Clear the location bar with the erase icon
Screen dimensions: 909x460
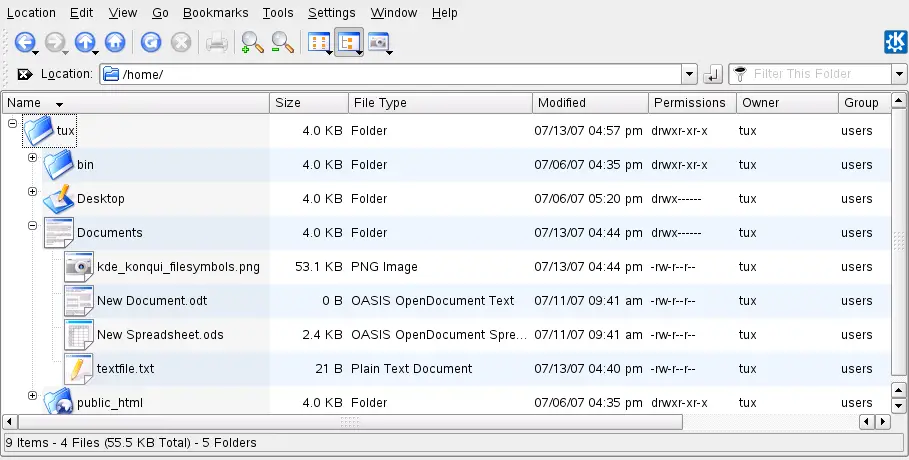point(25,75)
